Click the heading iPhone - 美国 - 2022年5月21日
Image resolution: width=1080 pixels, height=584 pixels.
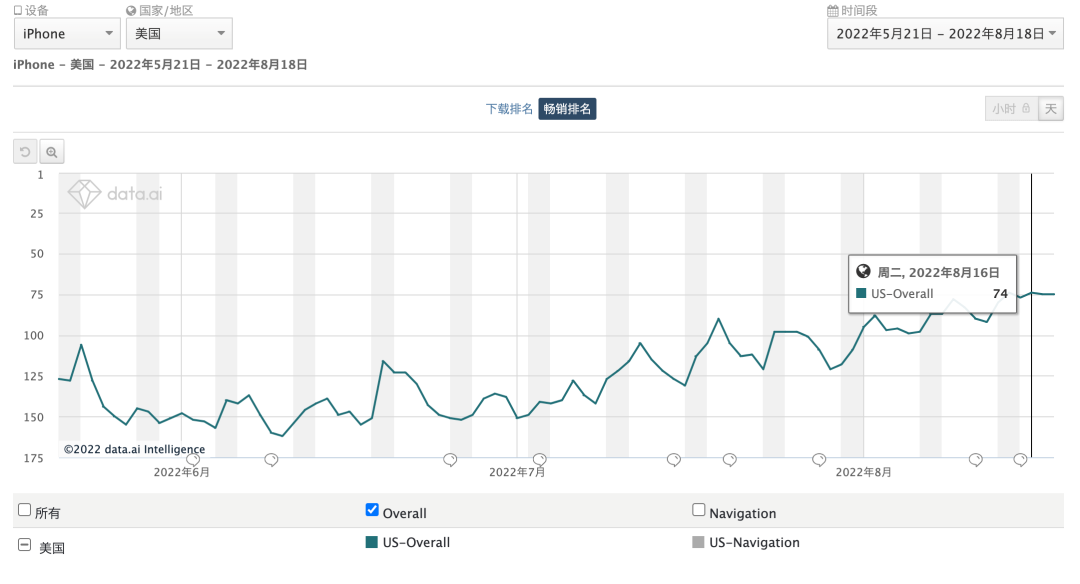click(107, 65)
